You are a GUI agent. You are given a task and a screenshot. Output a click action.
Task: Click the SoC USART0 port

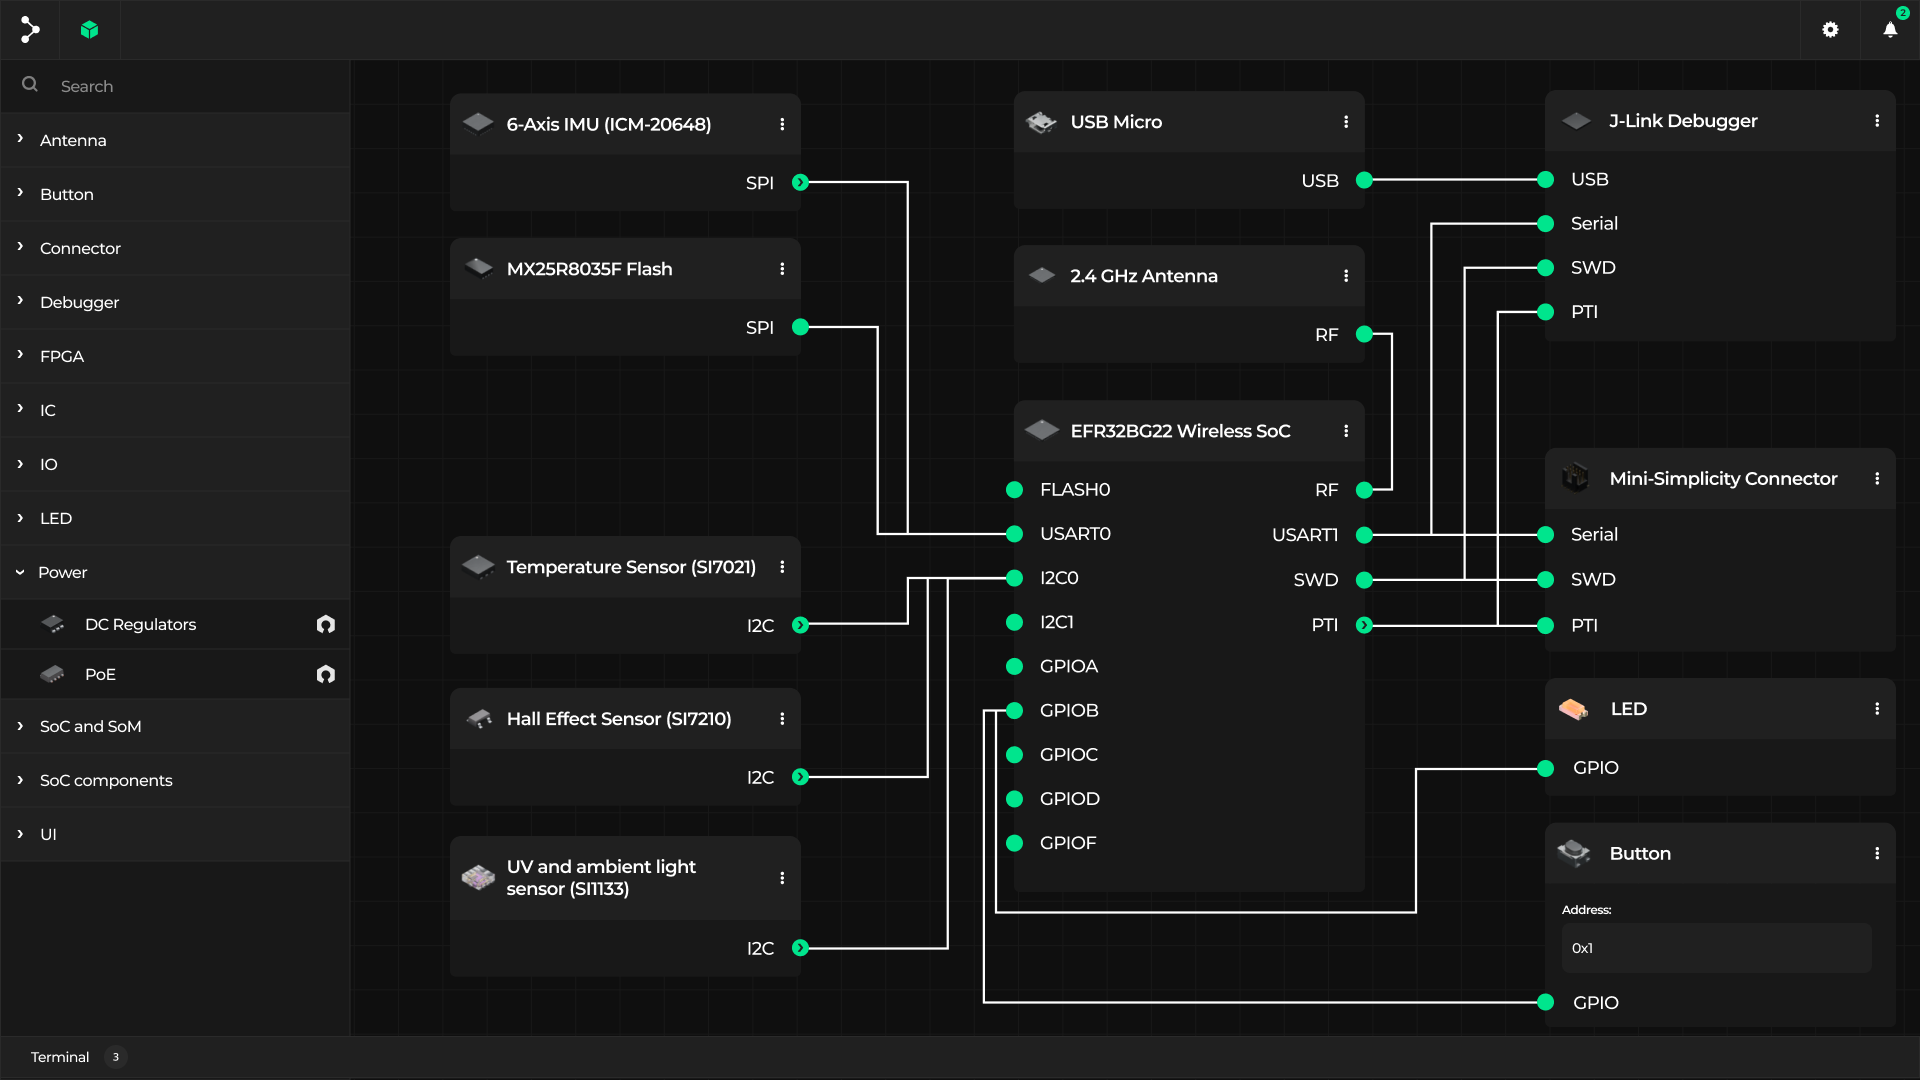click(x=1014, y=534)
